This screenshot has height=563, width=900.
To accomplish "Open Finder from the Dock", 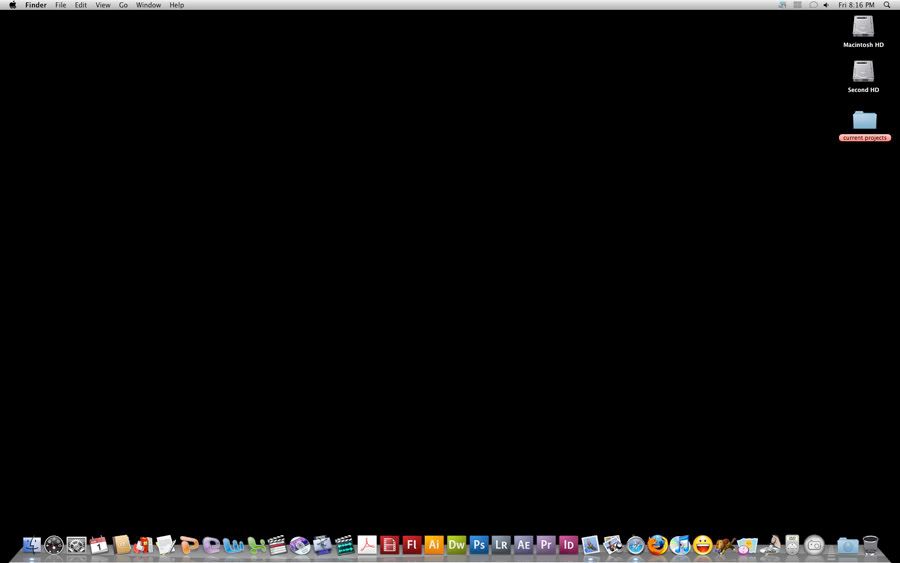I will pos(32,545).
